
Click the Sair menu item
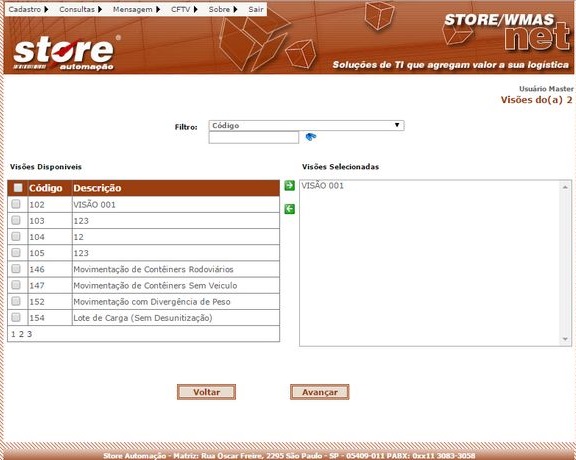pos(256,9)
